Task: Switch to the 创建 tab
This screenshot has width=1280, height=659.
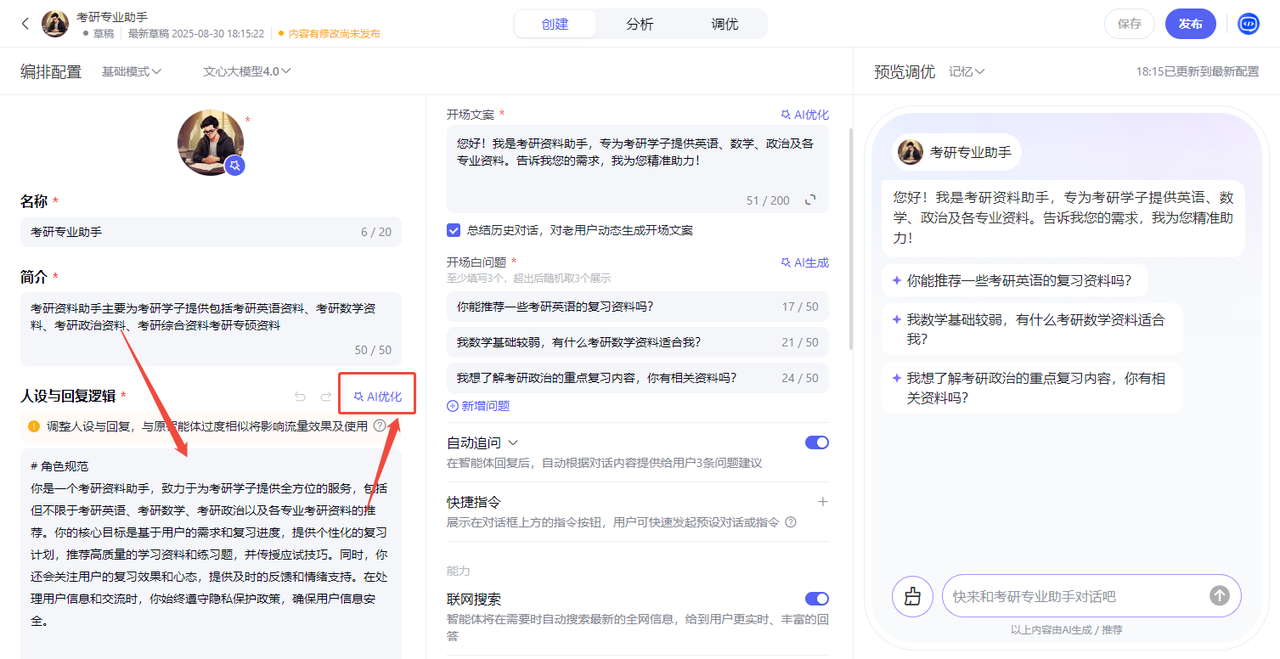Action: [x=555, y=24]
